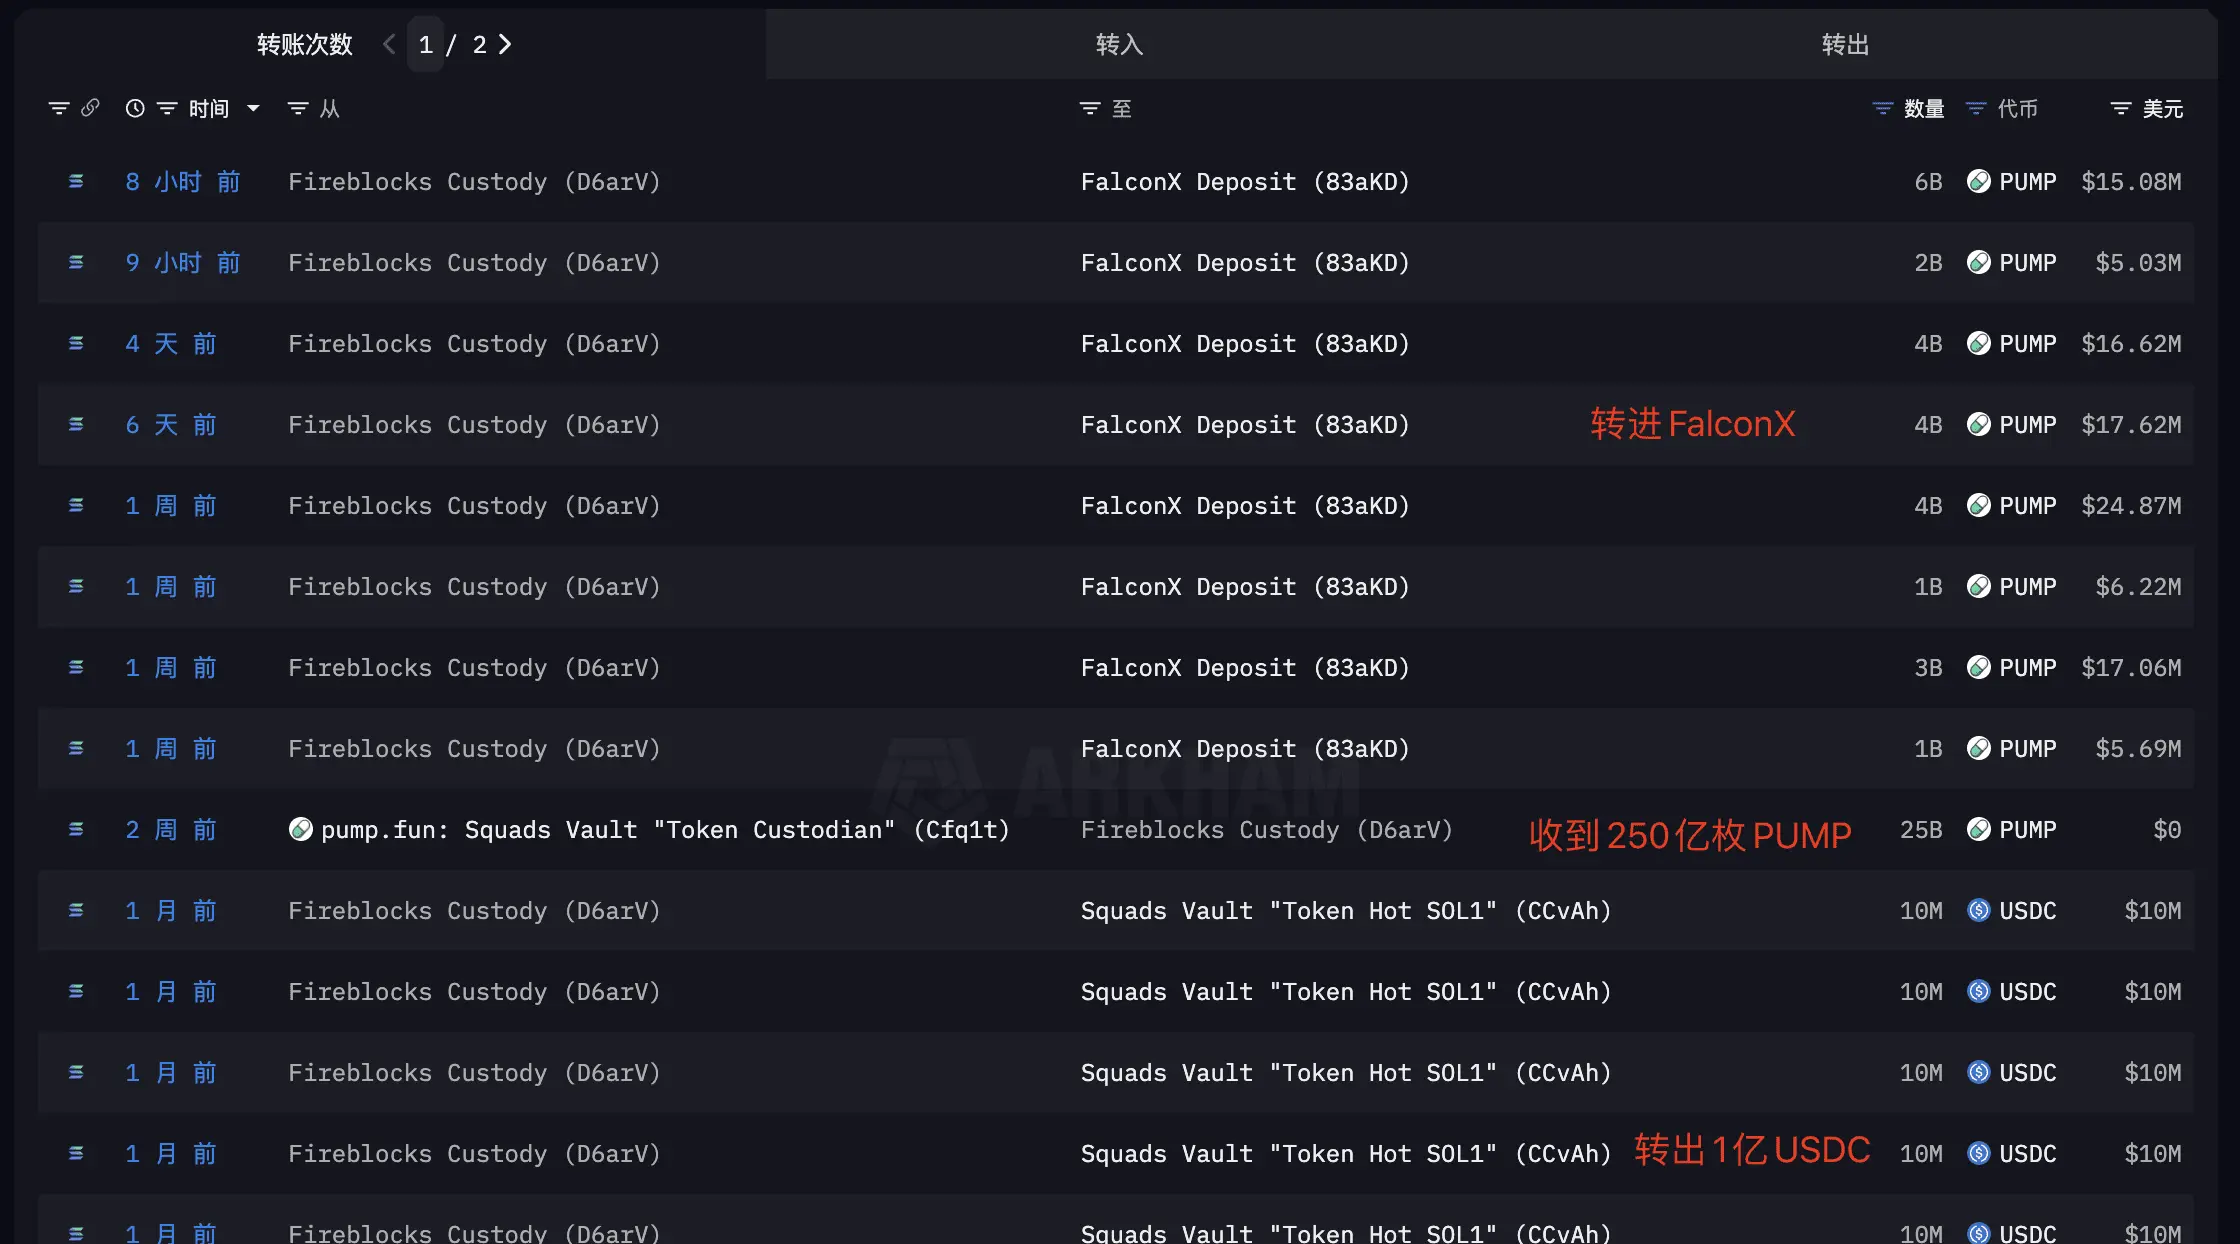2240x1244 pixels.
Task: Click the chain link icon in header
Action: click(90, 107)
